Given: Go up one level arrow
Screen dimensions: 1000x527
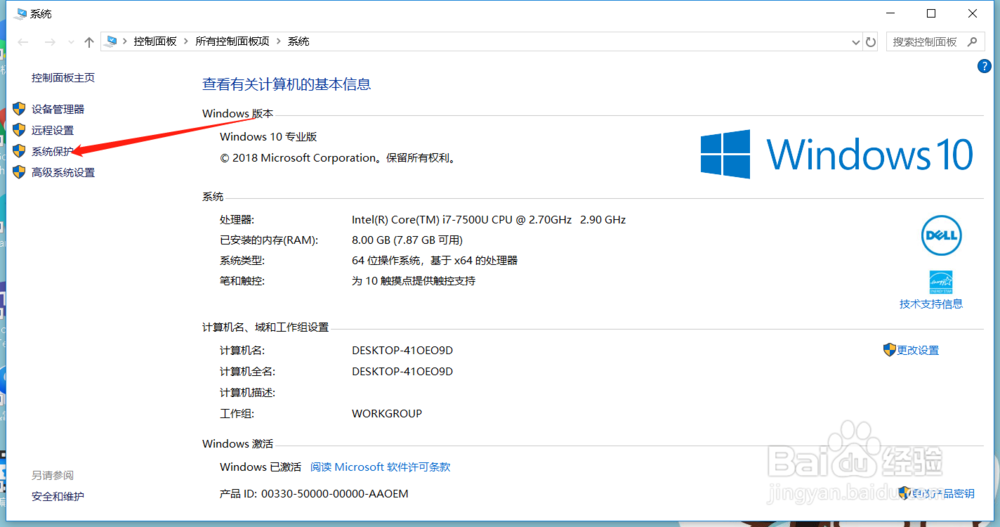Looking at the screenshot, I should [89, 42].
